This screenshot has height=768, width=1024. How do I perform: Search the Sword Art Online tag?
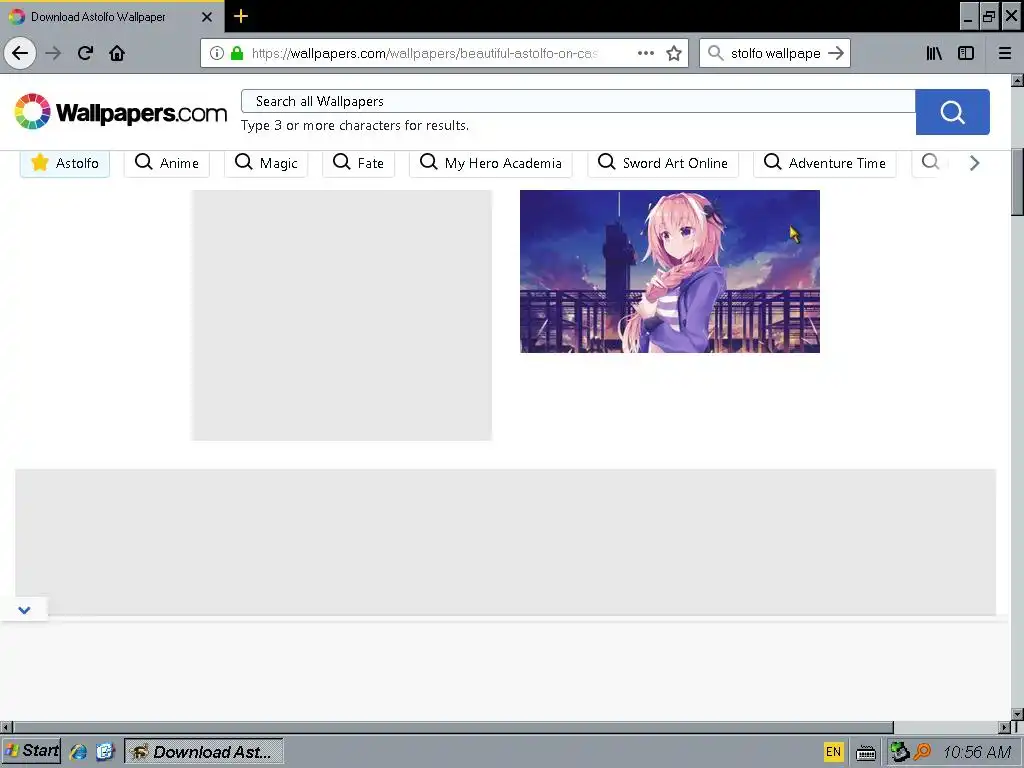point(663,163)
